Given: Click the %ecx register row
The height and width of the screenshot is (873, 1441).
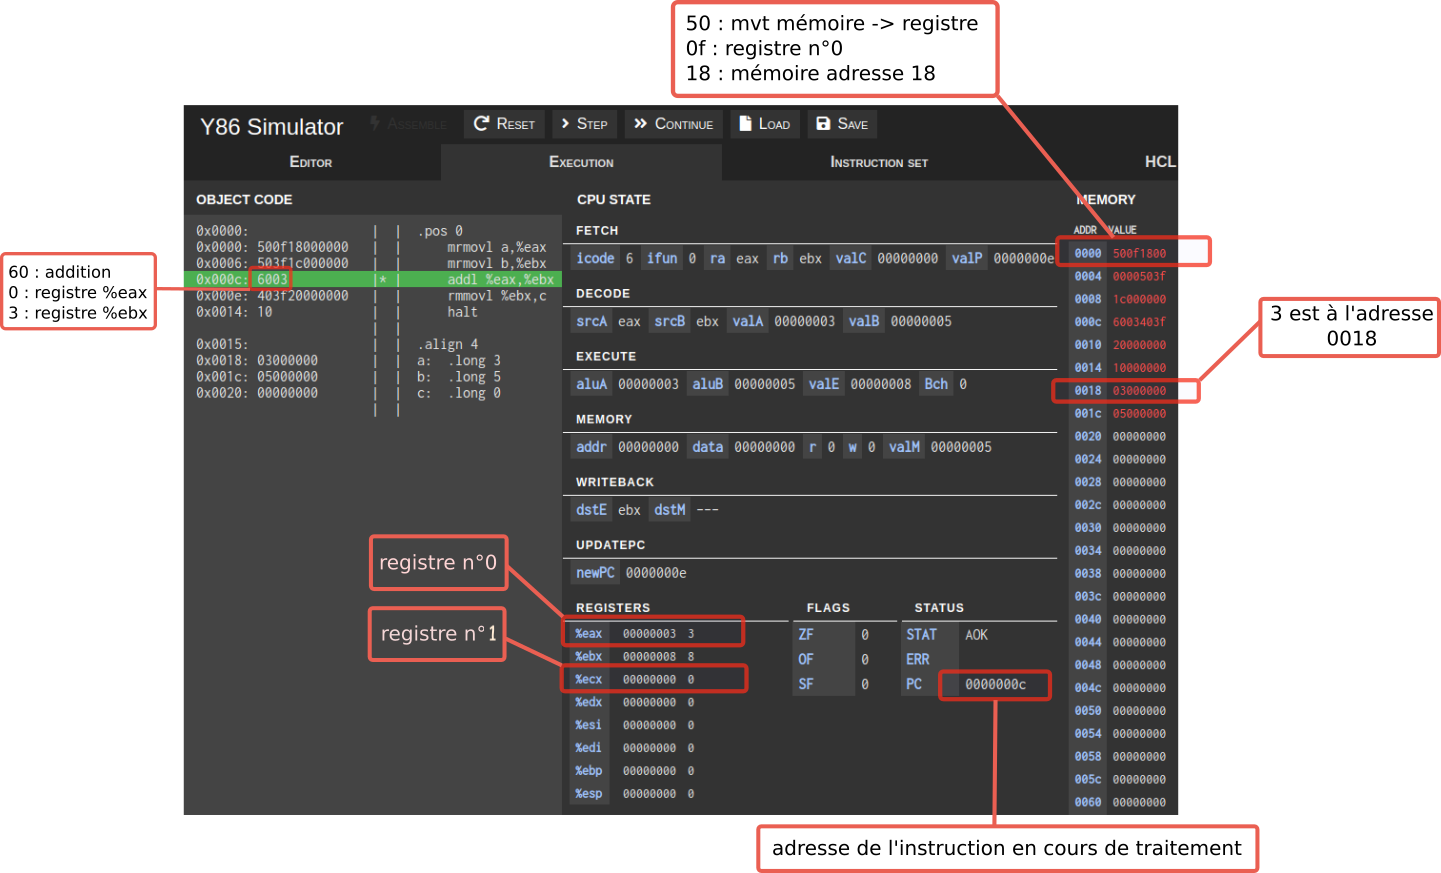Looking at the screenshot, I should tap(653, 679).
